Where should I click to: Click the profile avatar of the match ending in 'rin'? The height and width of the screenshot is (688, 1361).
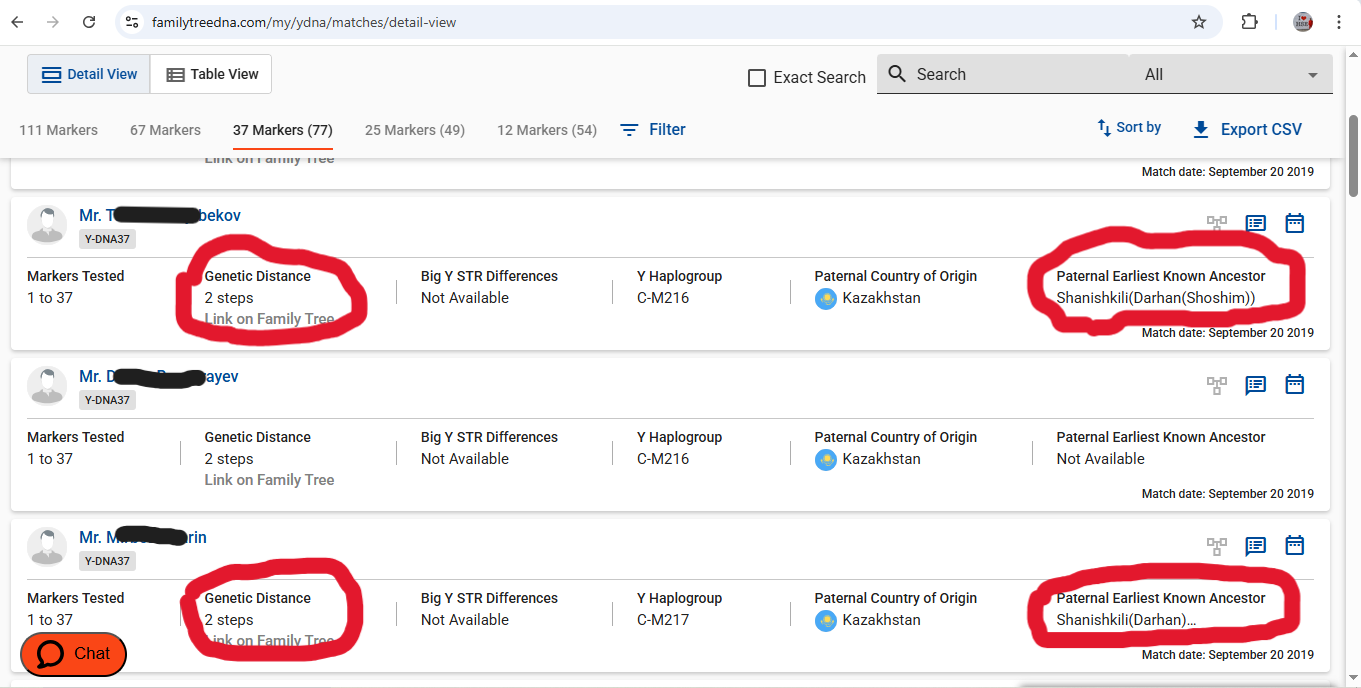[x=47, y=547]
